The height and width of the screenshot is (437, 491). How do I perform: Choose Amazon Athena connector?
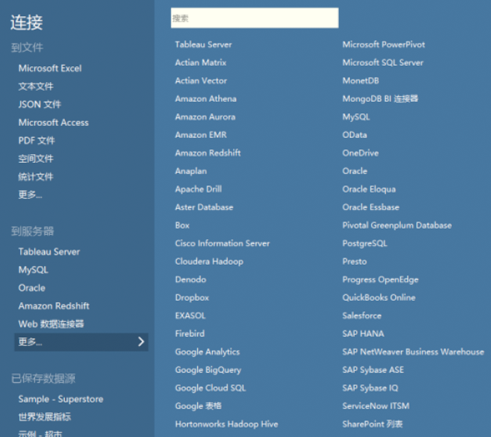206,99
